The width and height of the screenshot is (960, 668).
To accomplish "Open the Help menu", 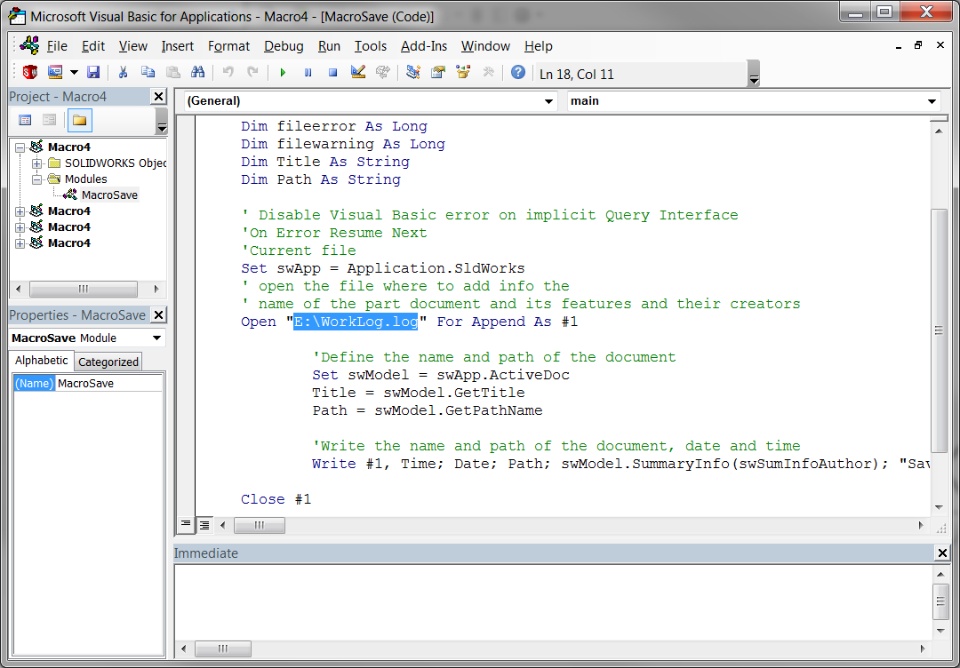I will coord(538,46).
